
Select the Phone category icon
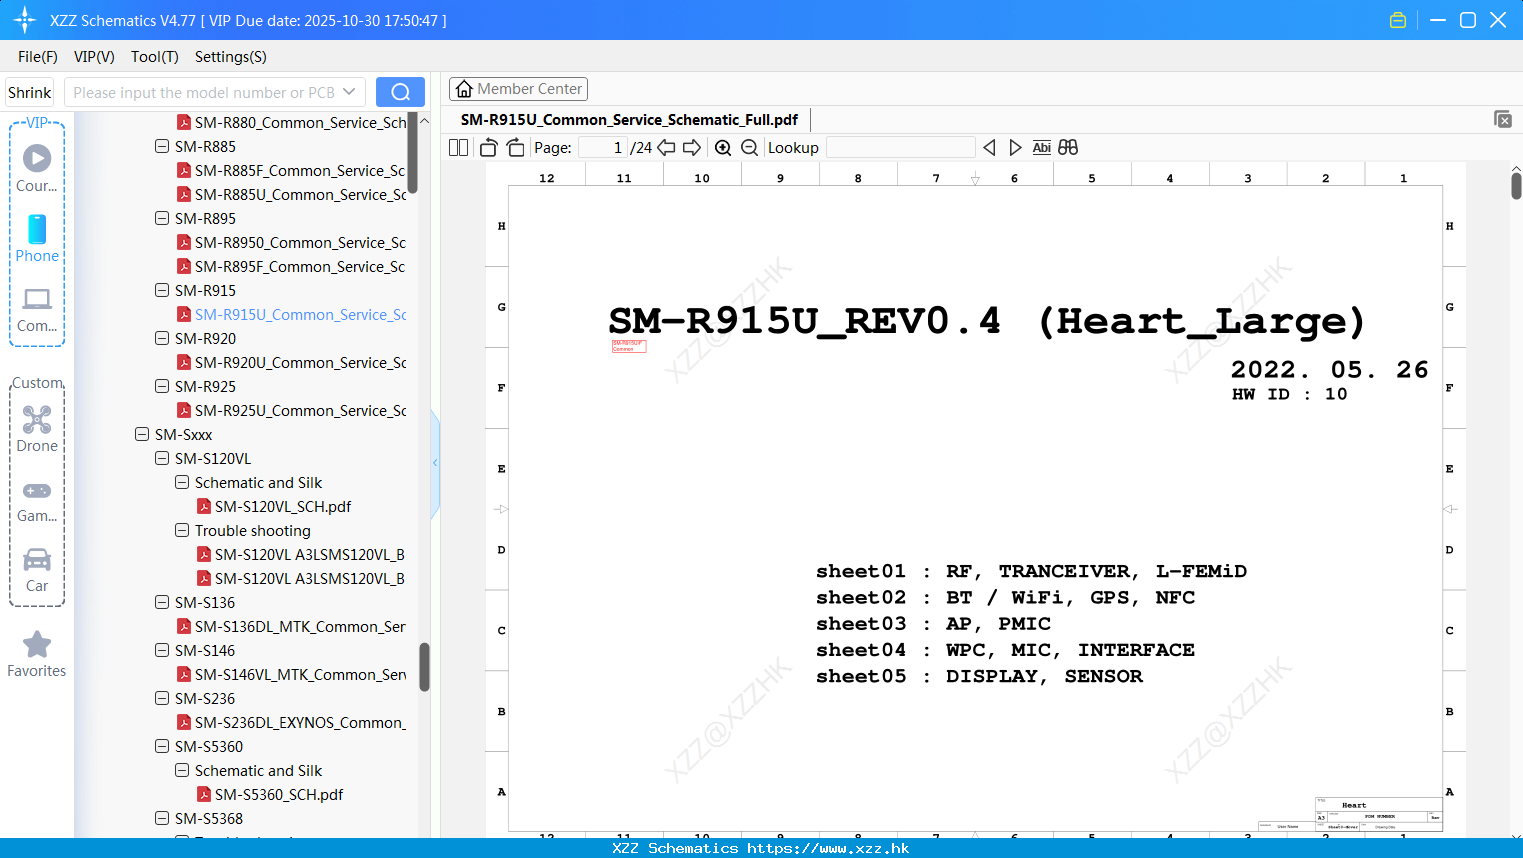point(37,238)
